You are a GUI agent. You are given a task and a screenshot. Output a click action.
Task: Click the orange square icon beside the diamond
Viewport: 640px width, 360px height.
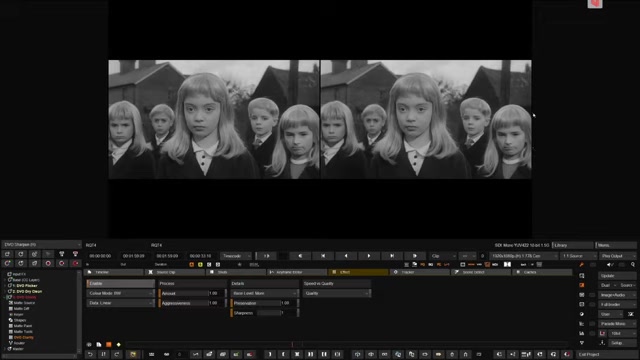coord(109,344)
